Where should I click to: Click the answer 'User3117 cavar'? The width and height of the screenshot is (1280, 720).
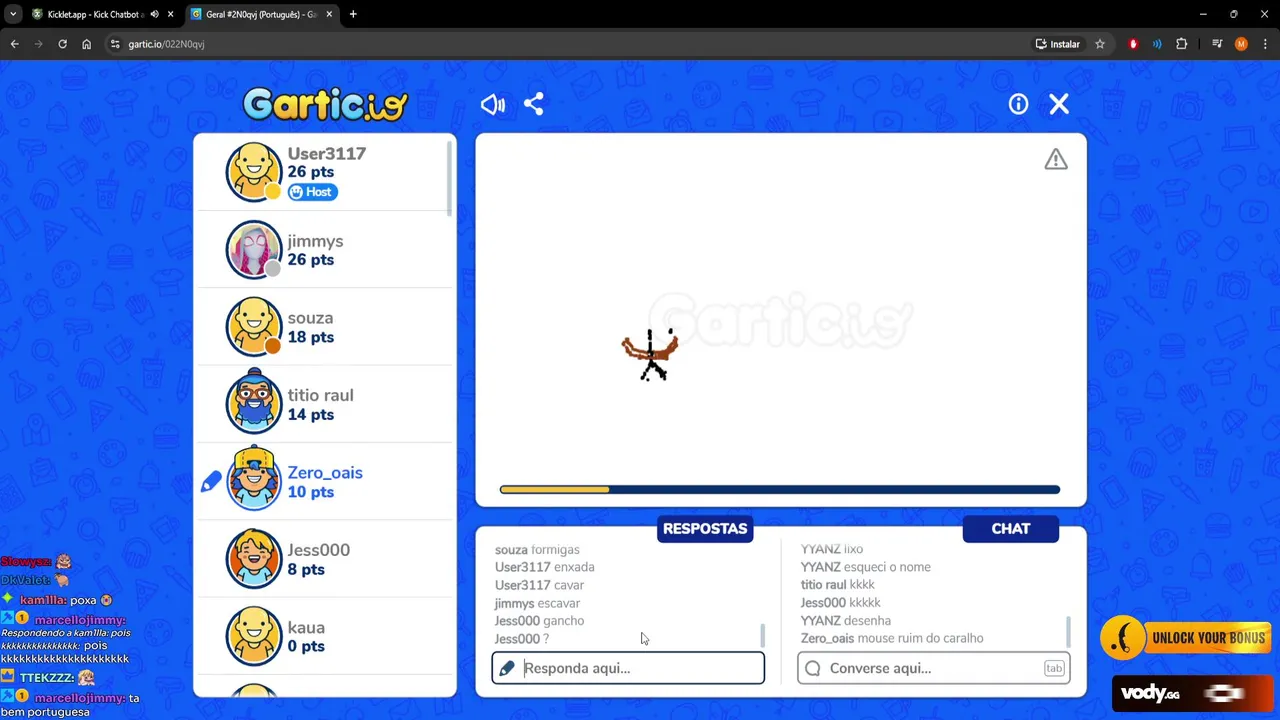coord(539,585)
